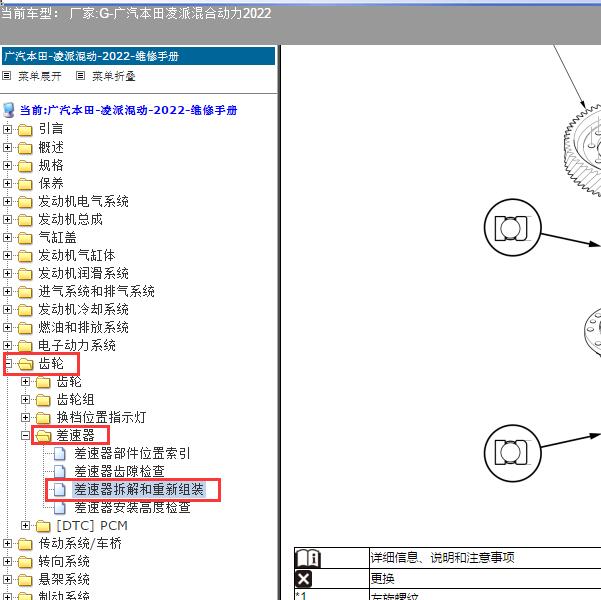Screen dimensions: 601x600
Task: Click the book info icon in legend table
Action: (308, 558)
